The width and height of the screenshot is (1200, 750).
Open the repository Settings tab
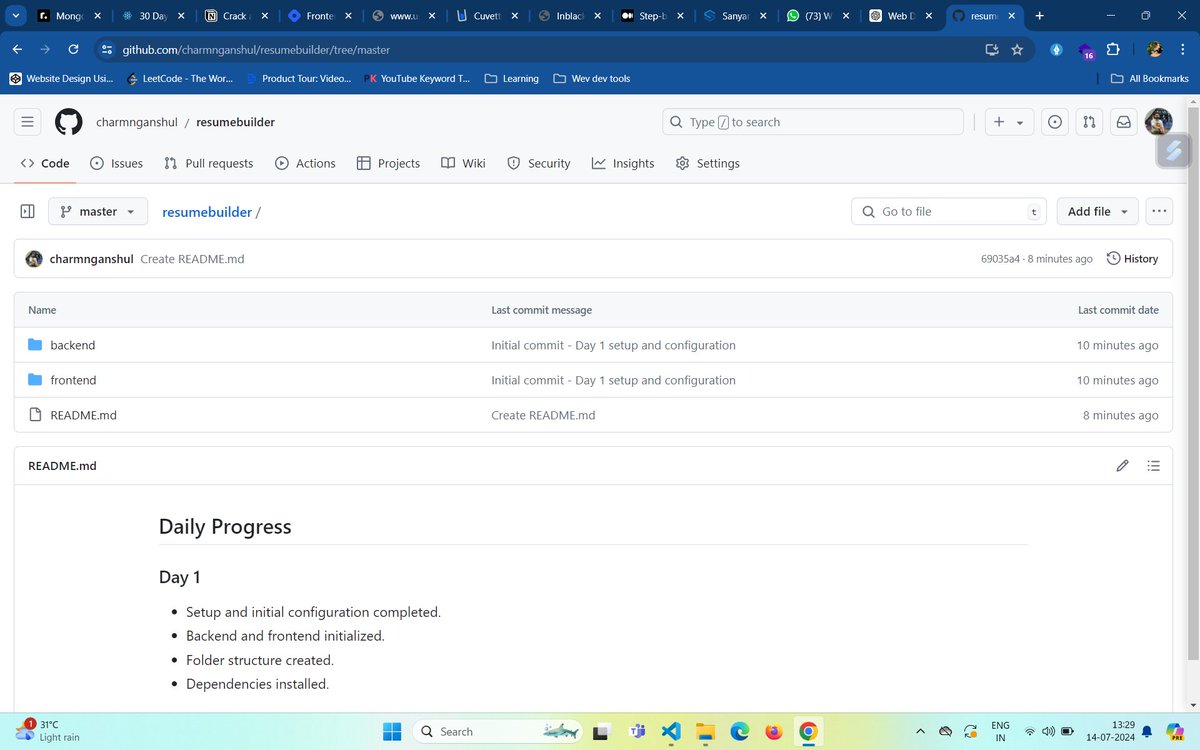[707, 163]
